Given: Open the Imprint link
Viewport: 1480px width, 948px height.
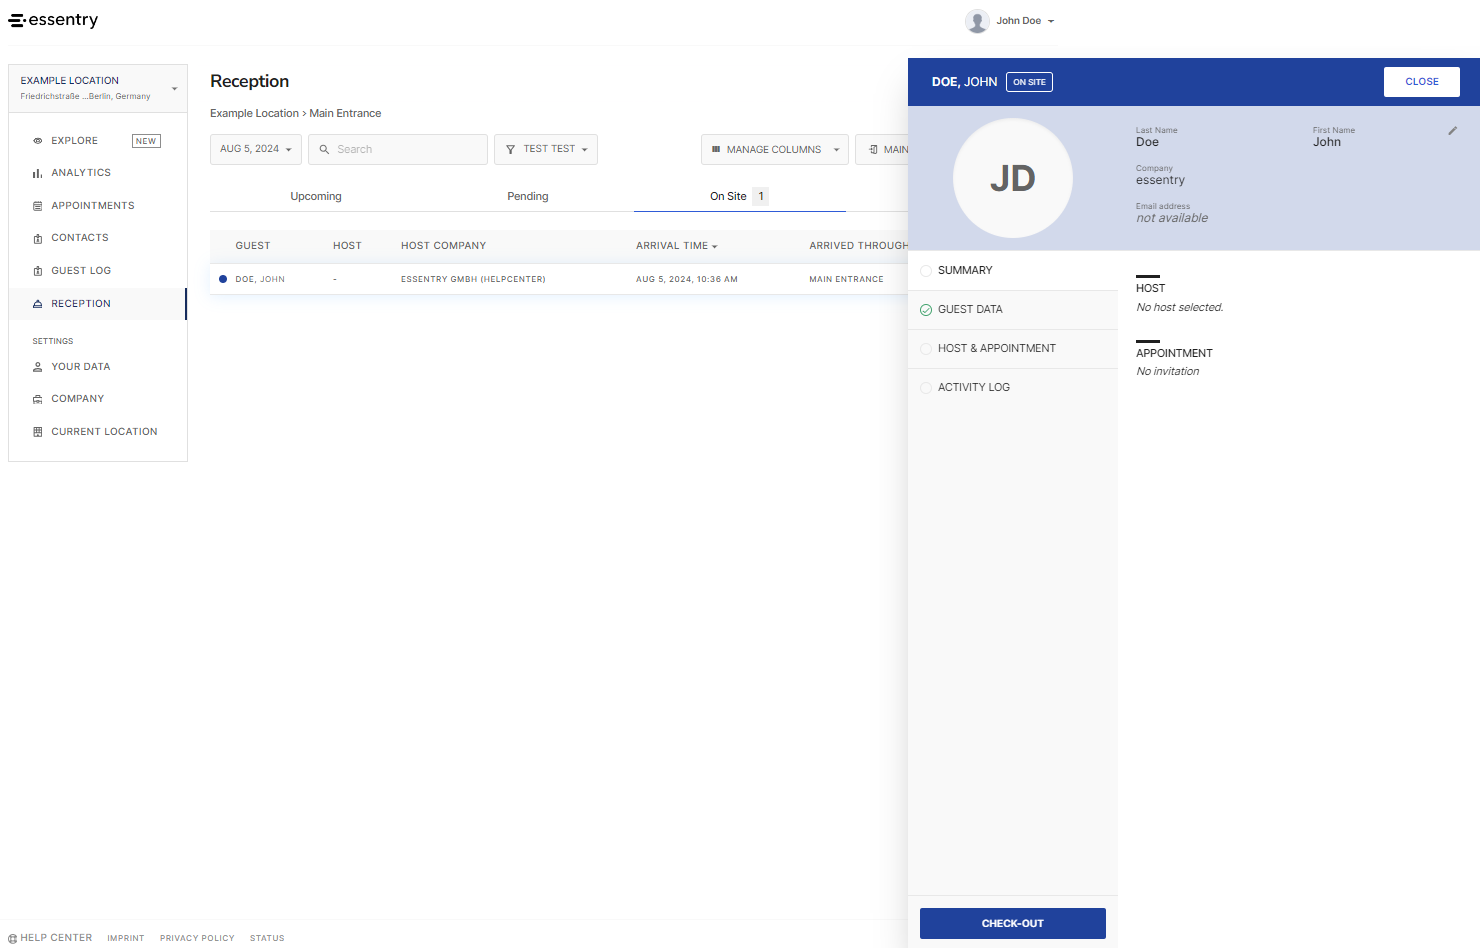Looking at the screenshot, I should (126, 938).
